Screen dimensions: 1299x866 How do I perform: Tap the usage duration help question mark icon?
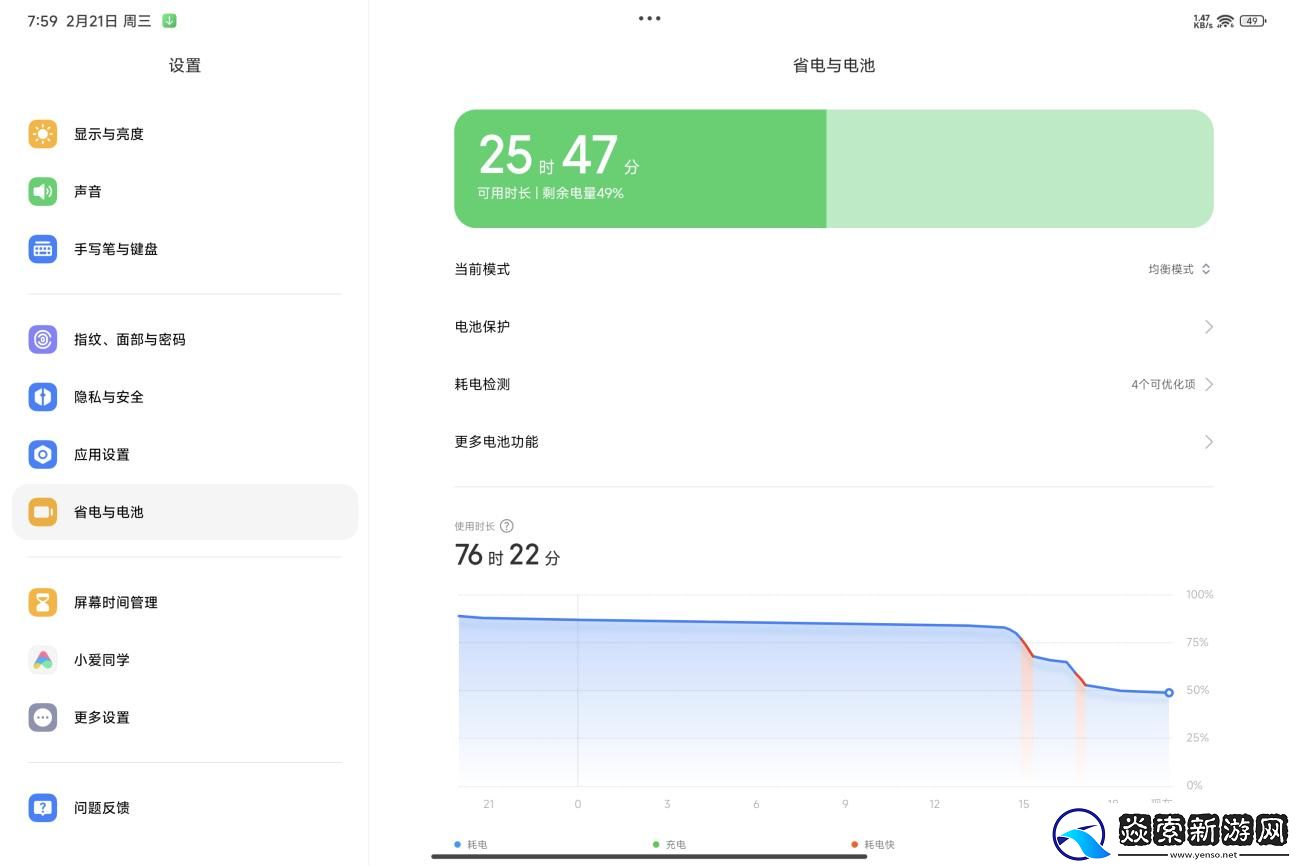point(507,526)
